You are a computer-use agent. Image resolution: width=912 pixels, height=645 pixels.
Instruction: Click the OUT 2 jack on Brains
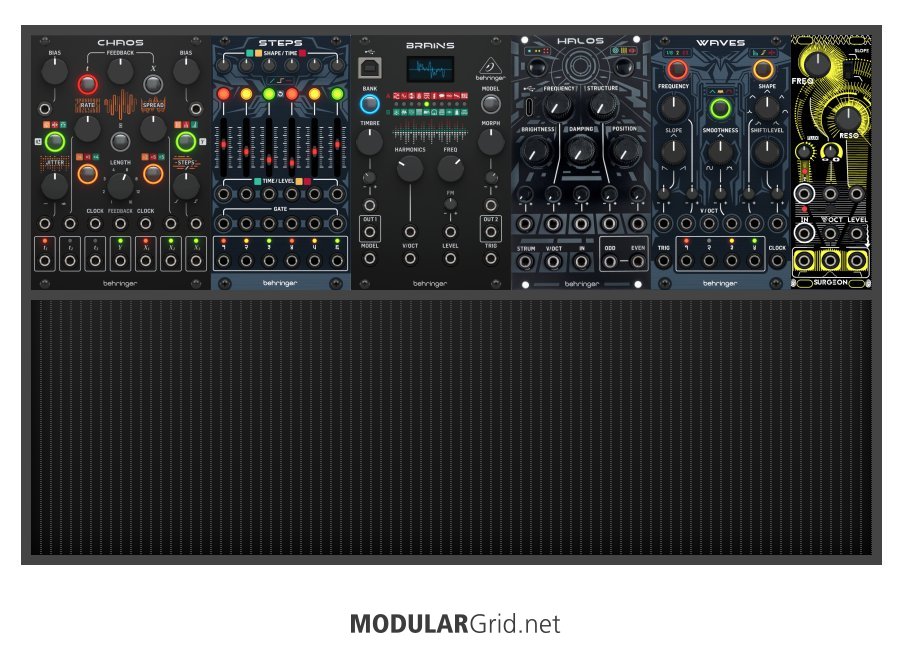(491, 231)
